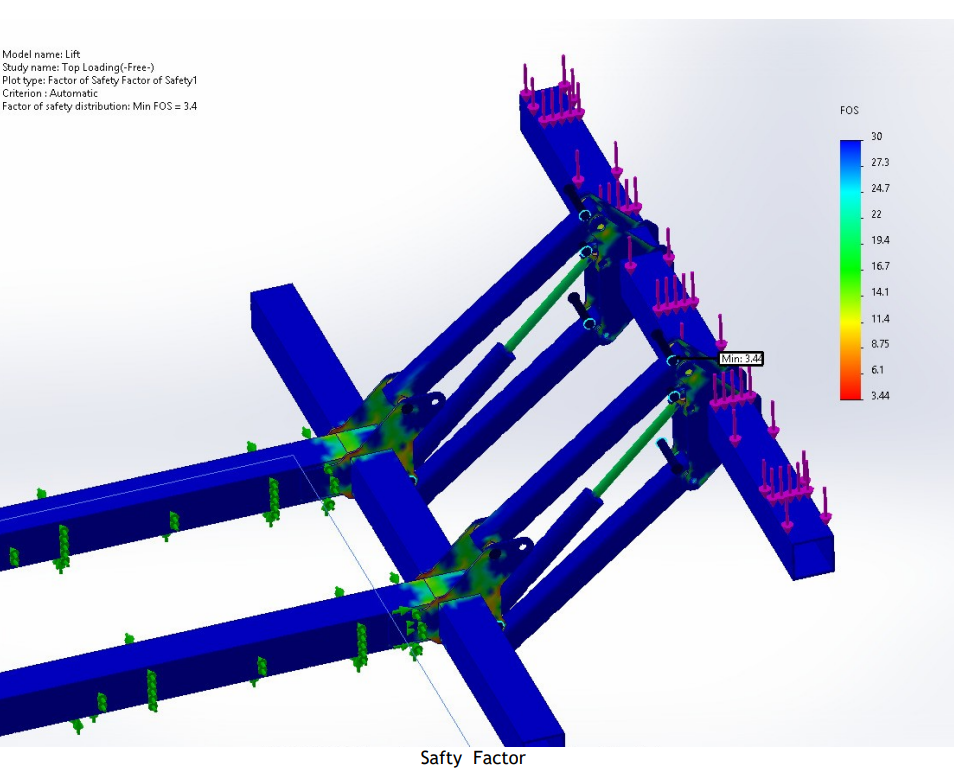Click the legend value 8.75

coord(880,344)
